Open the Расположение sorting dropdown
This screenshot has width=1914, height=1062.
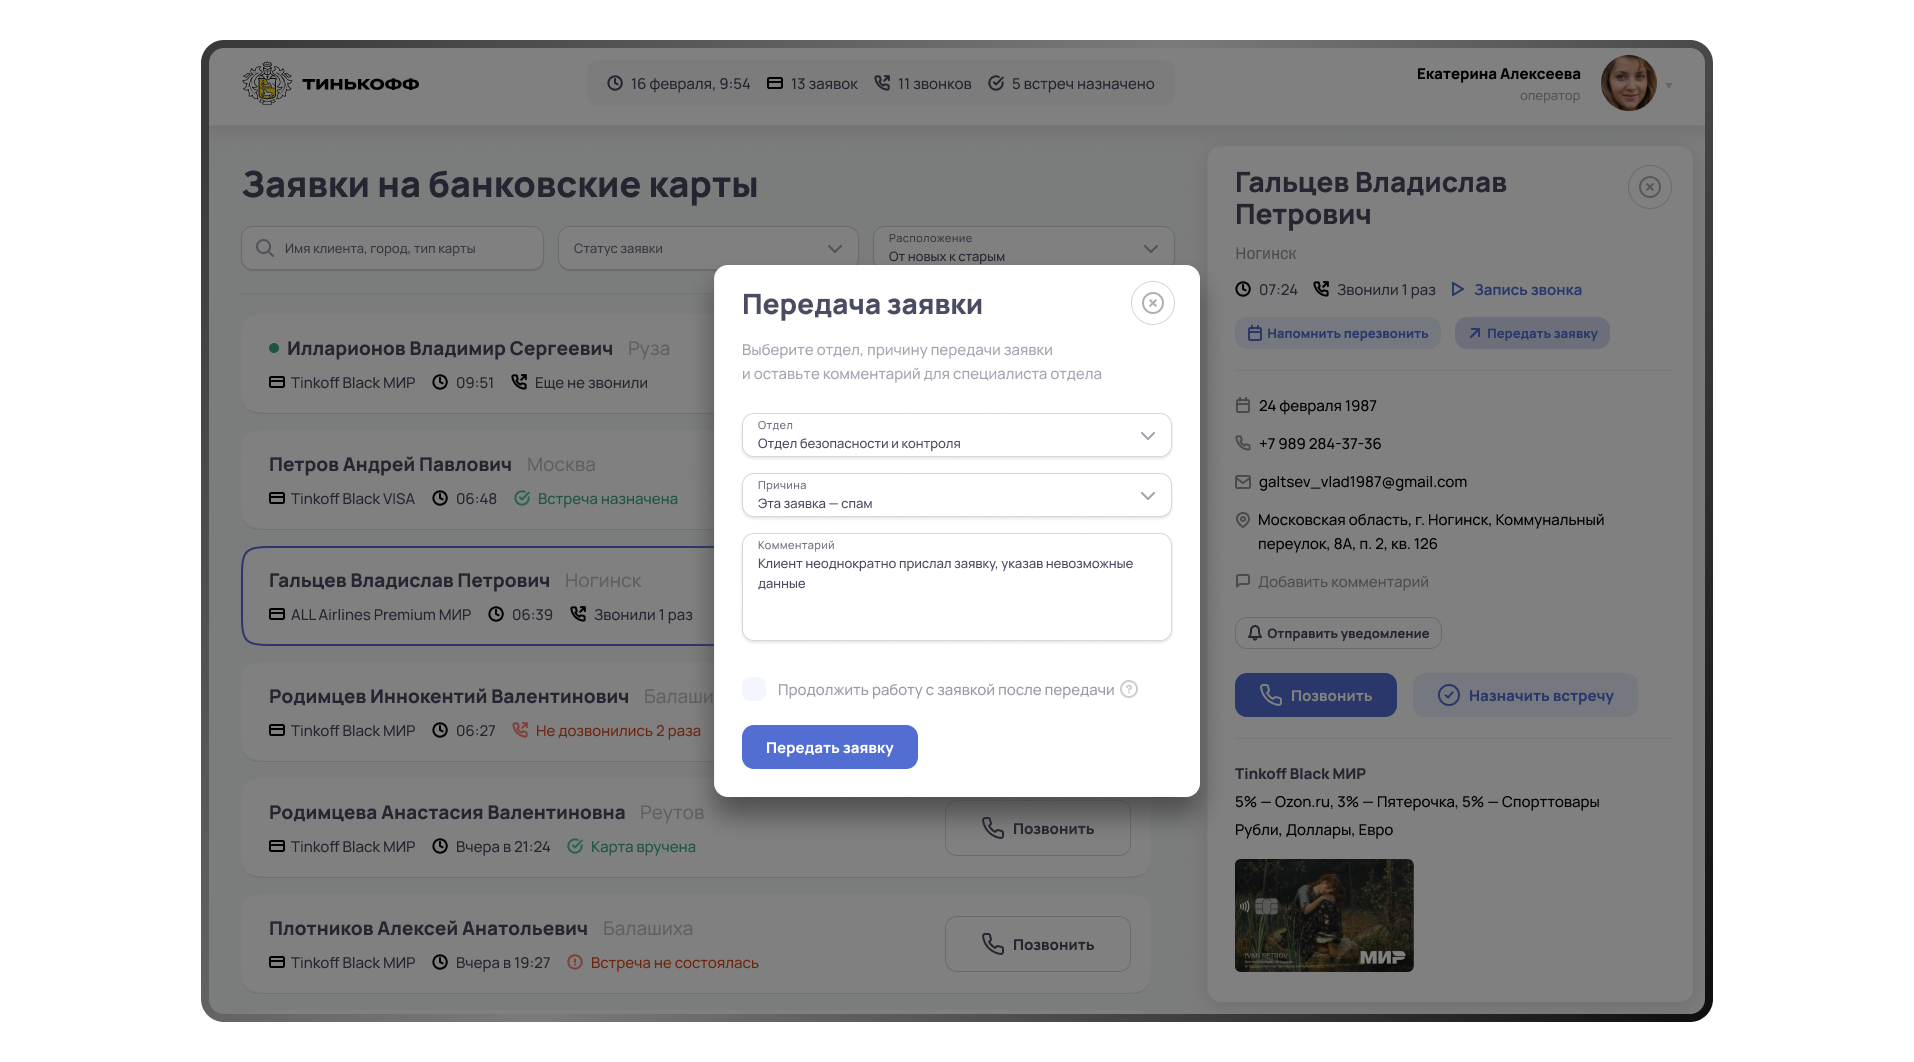pyautogui.click(x=1023, y=247)
